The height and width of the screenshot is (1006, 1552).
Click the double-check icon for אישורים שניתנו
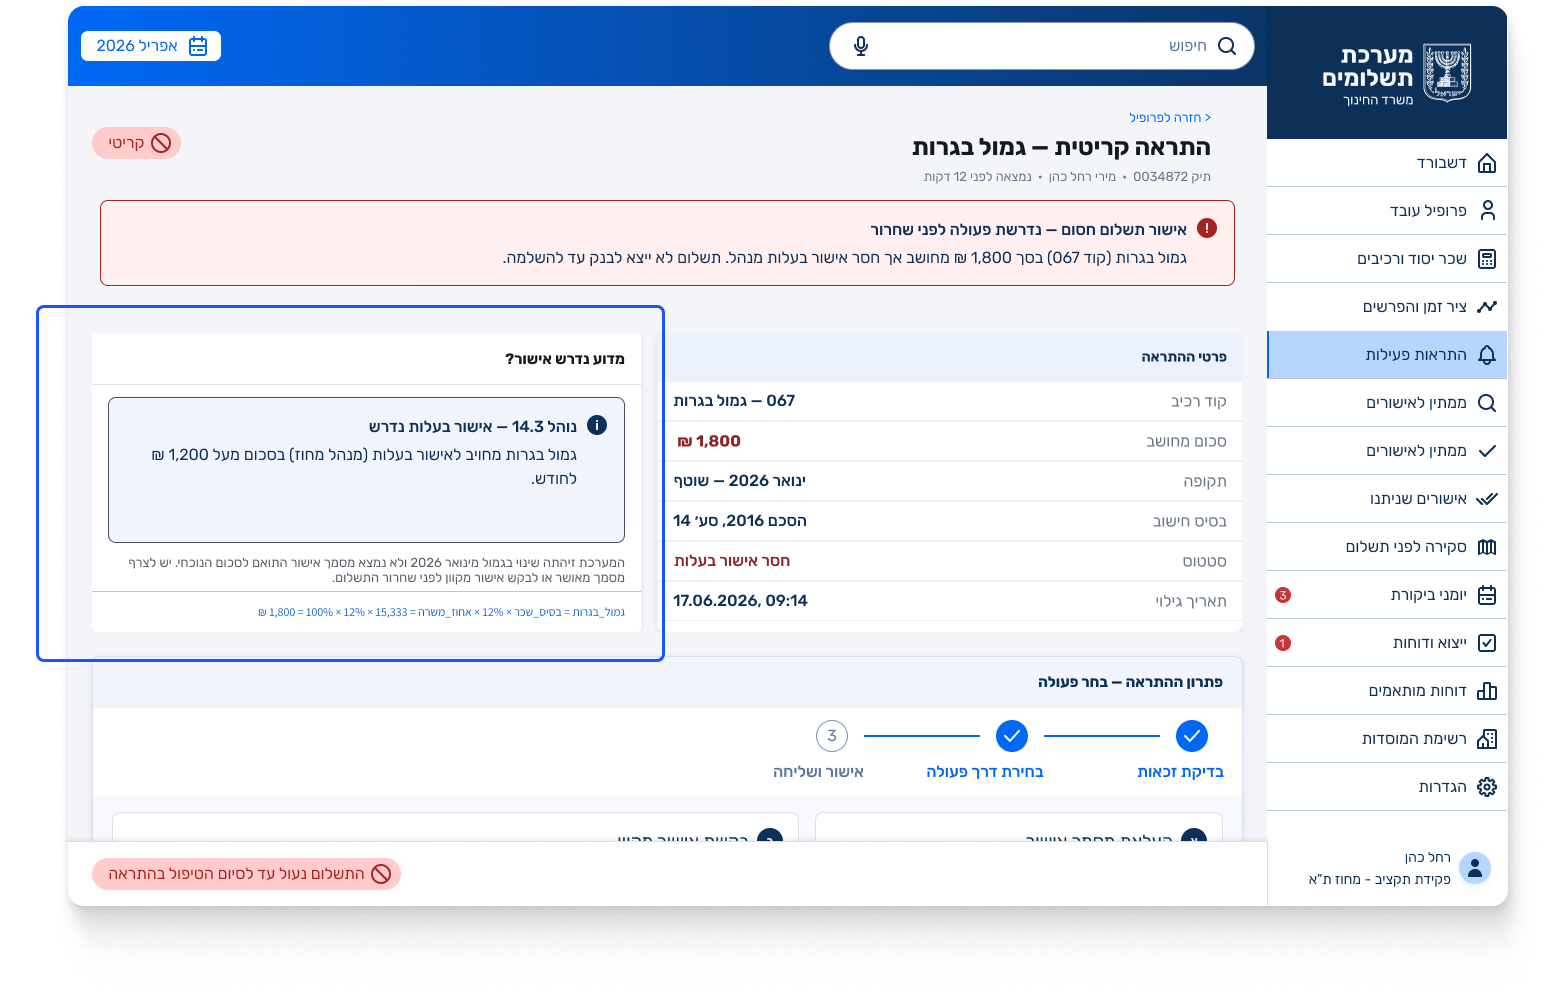click(x=1487, y=499)
